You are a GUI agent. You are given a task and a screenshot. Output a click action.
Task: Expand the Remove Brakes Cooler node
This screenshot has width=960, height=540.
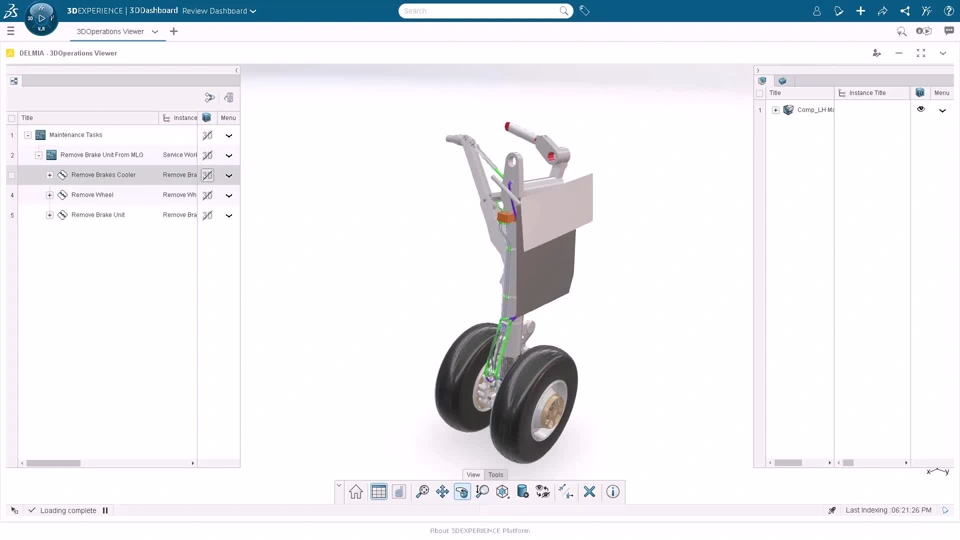coord(50,175)
